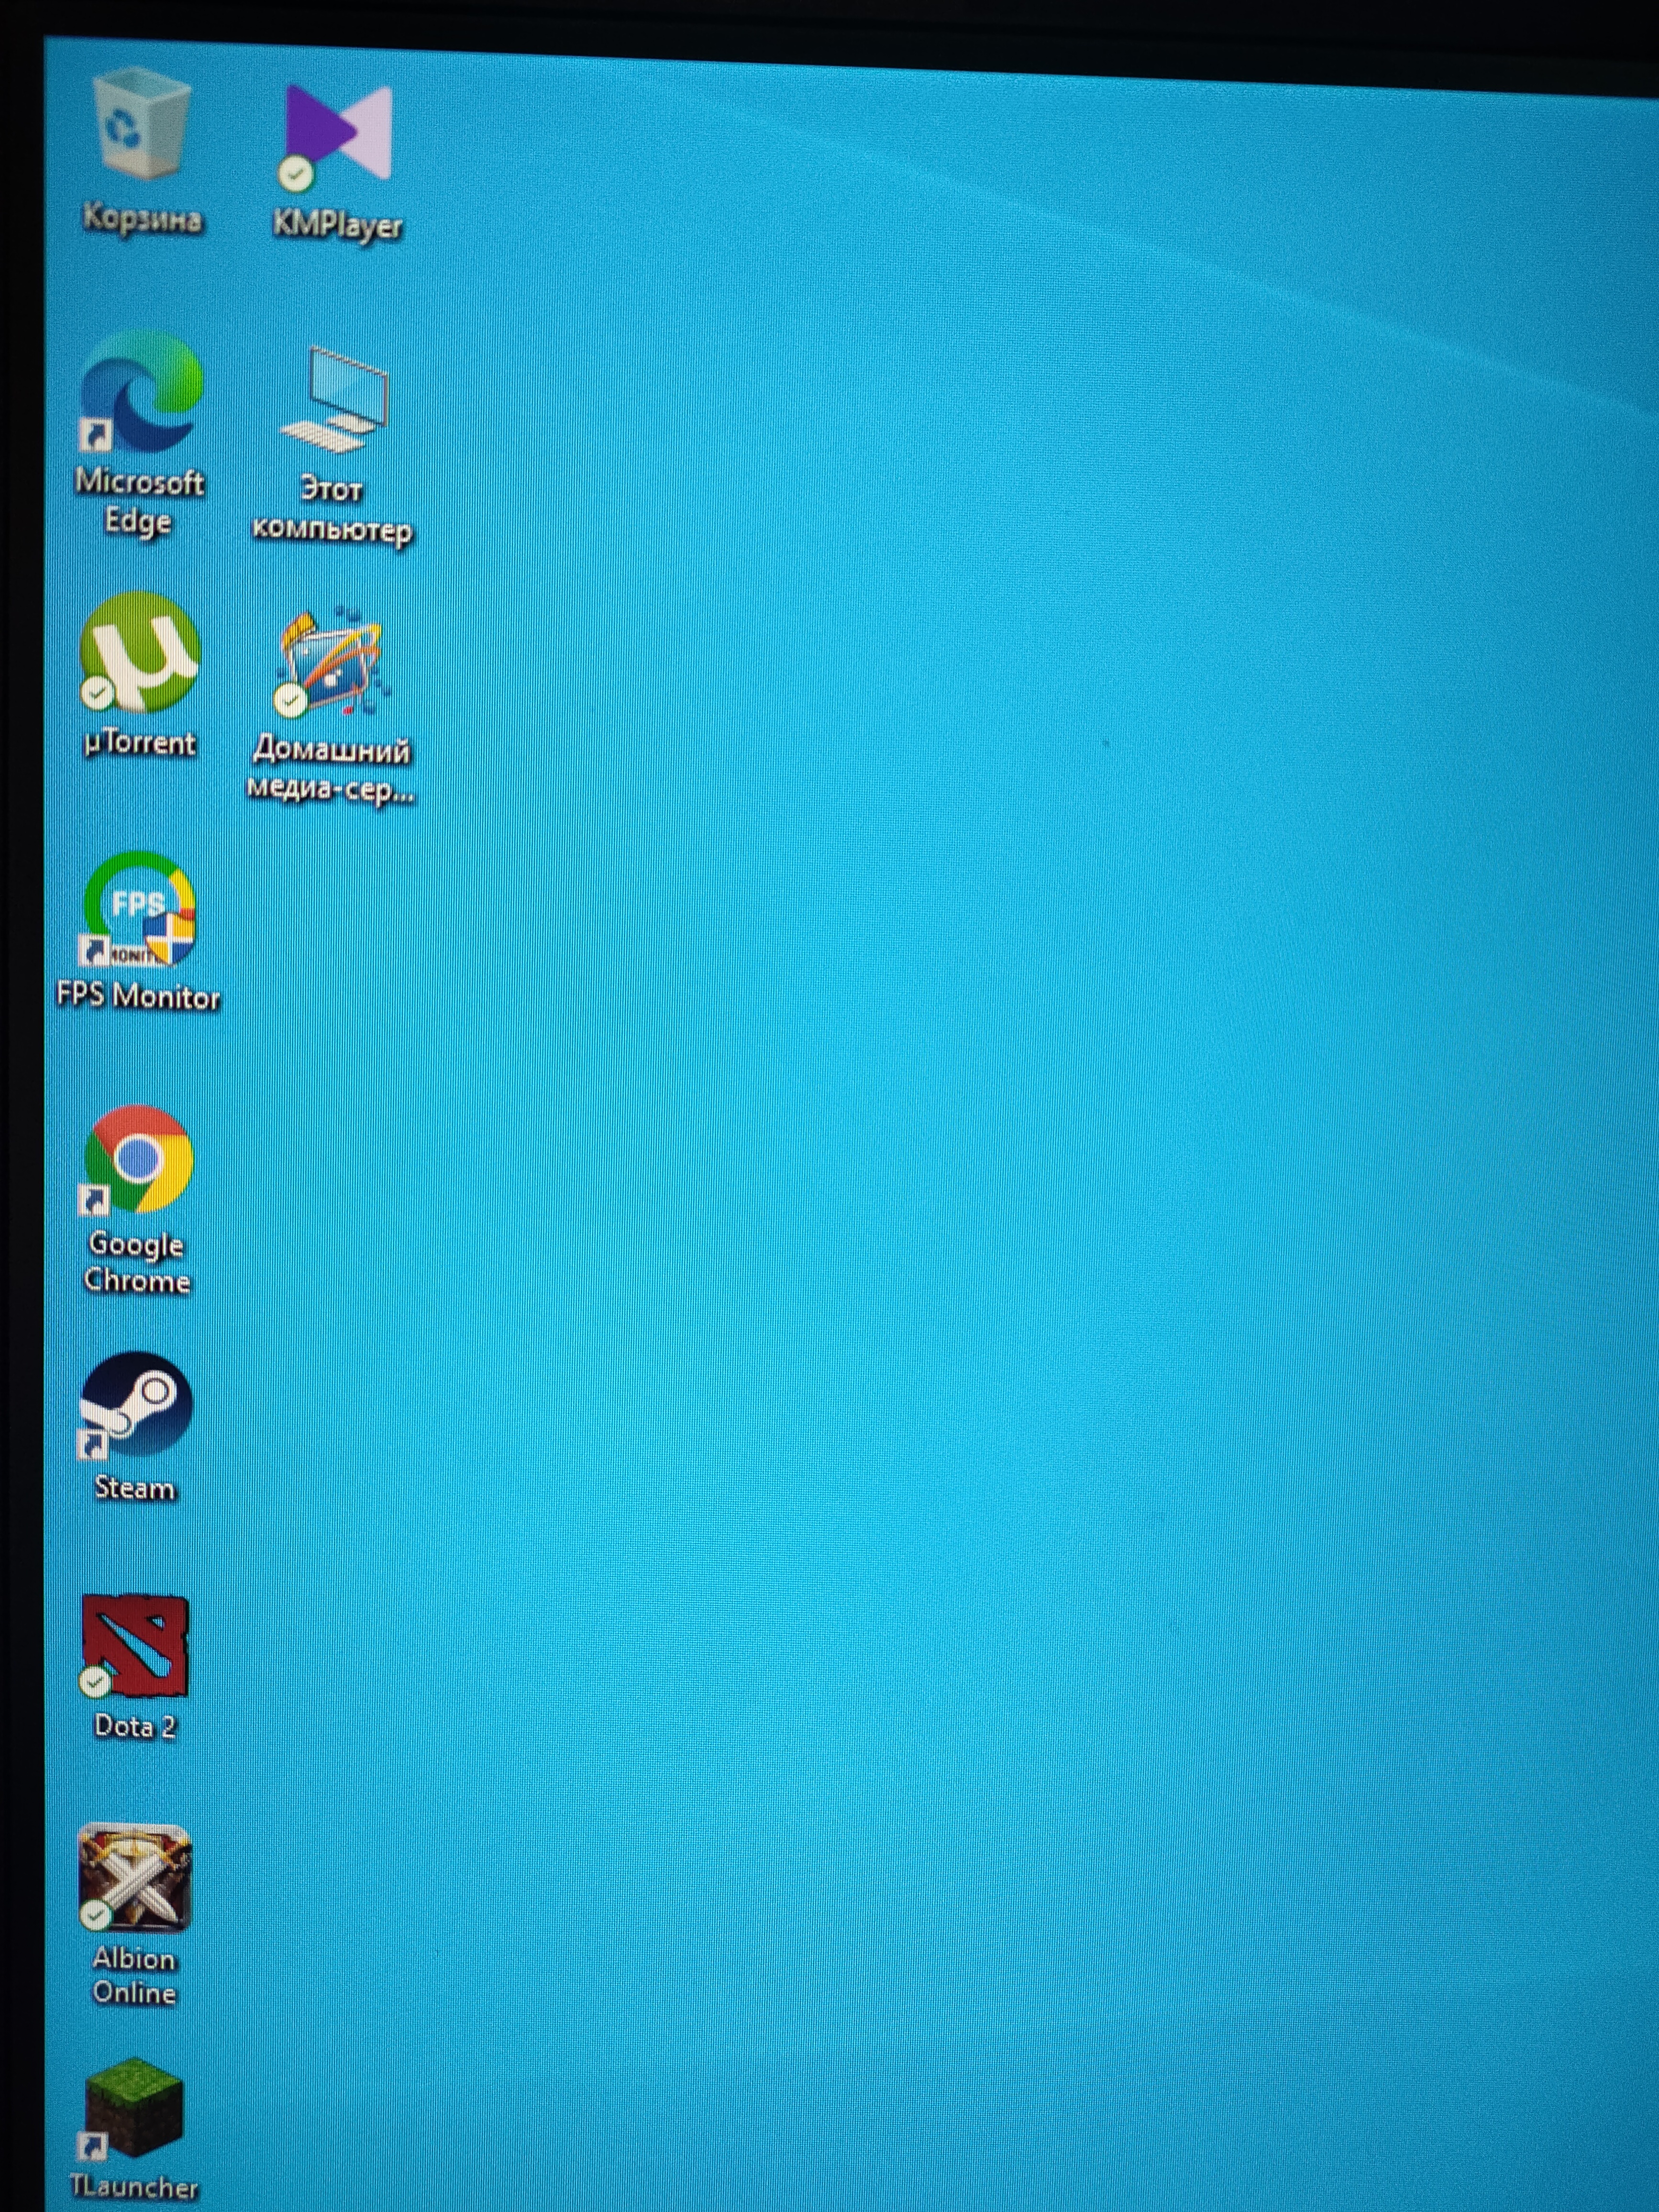This screenshot has height=2212, width=1659.
Task: Click the 'Этот компьютер' text label
Action: pos(331,509)
